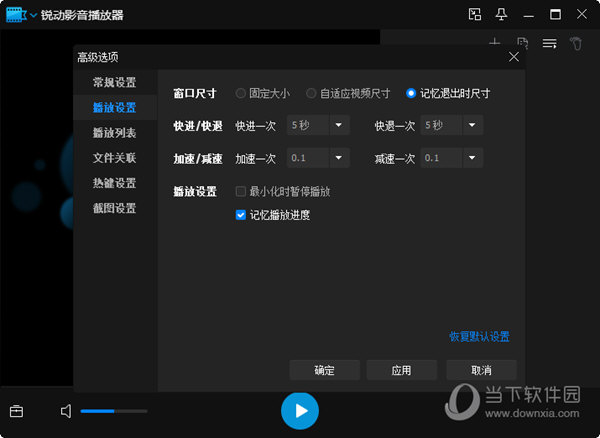Image resolution: width=600 pixels, height=438 pixels.
Task: Open the playlist sort order icon
Action: tap(522, 43)
